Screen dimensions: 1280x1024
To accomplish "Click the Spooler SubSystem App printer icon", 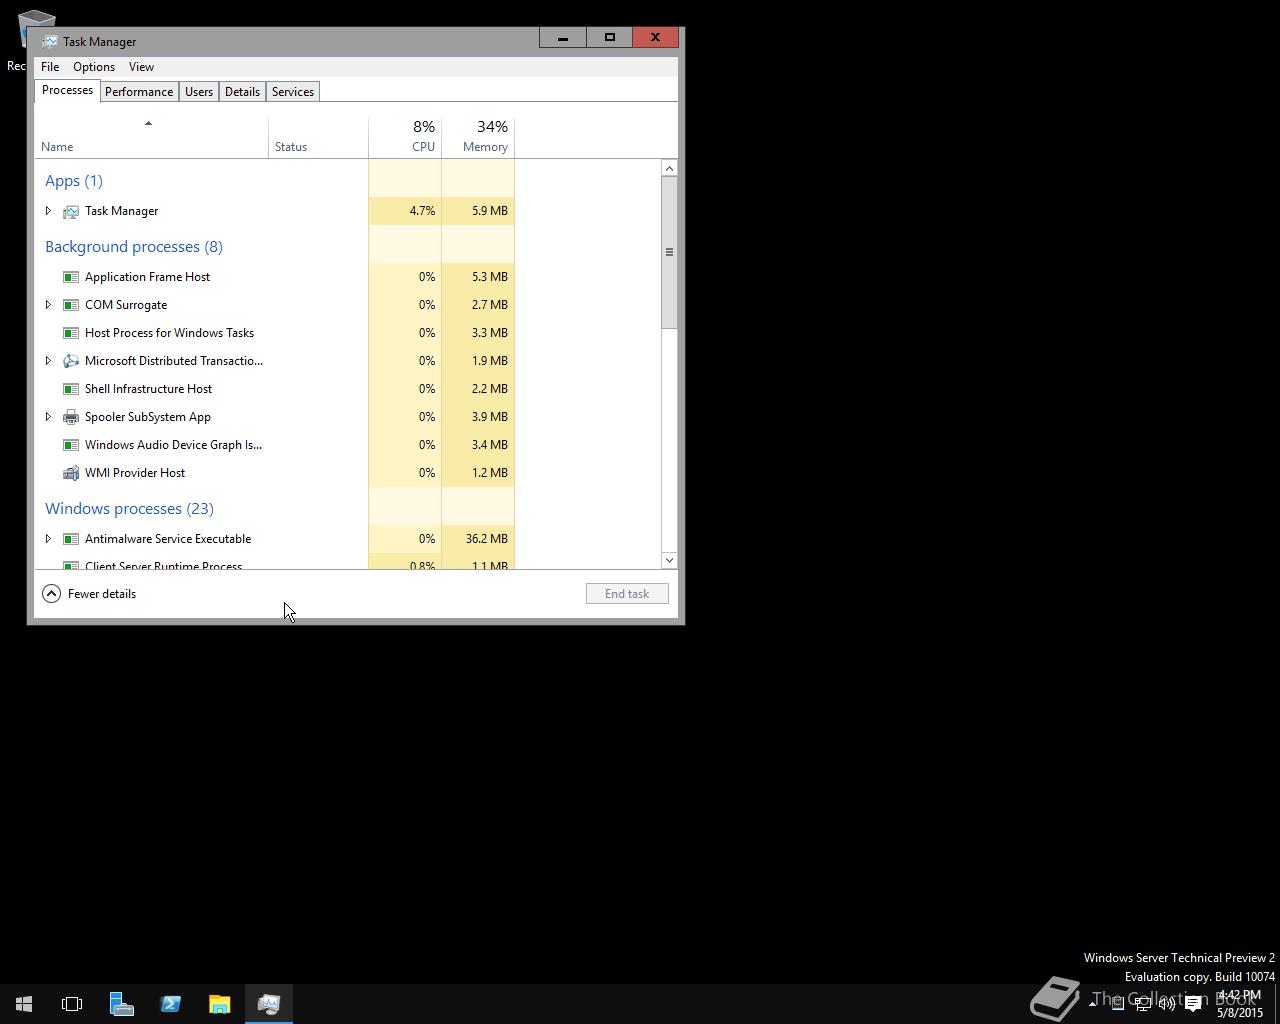I will [71, 417].
